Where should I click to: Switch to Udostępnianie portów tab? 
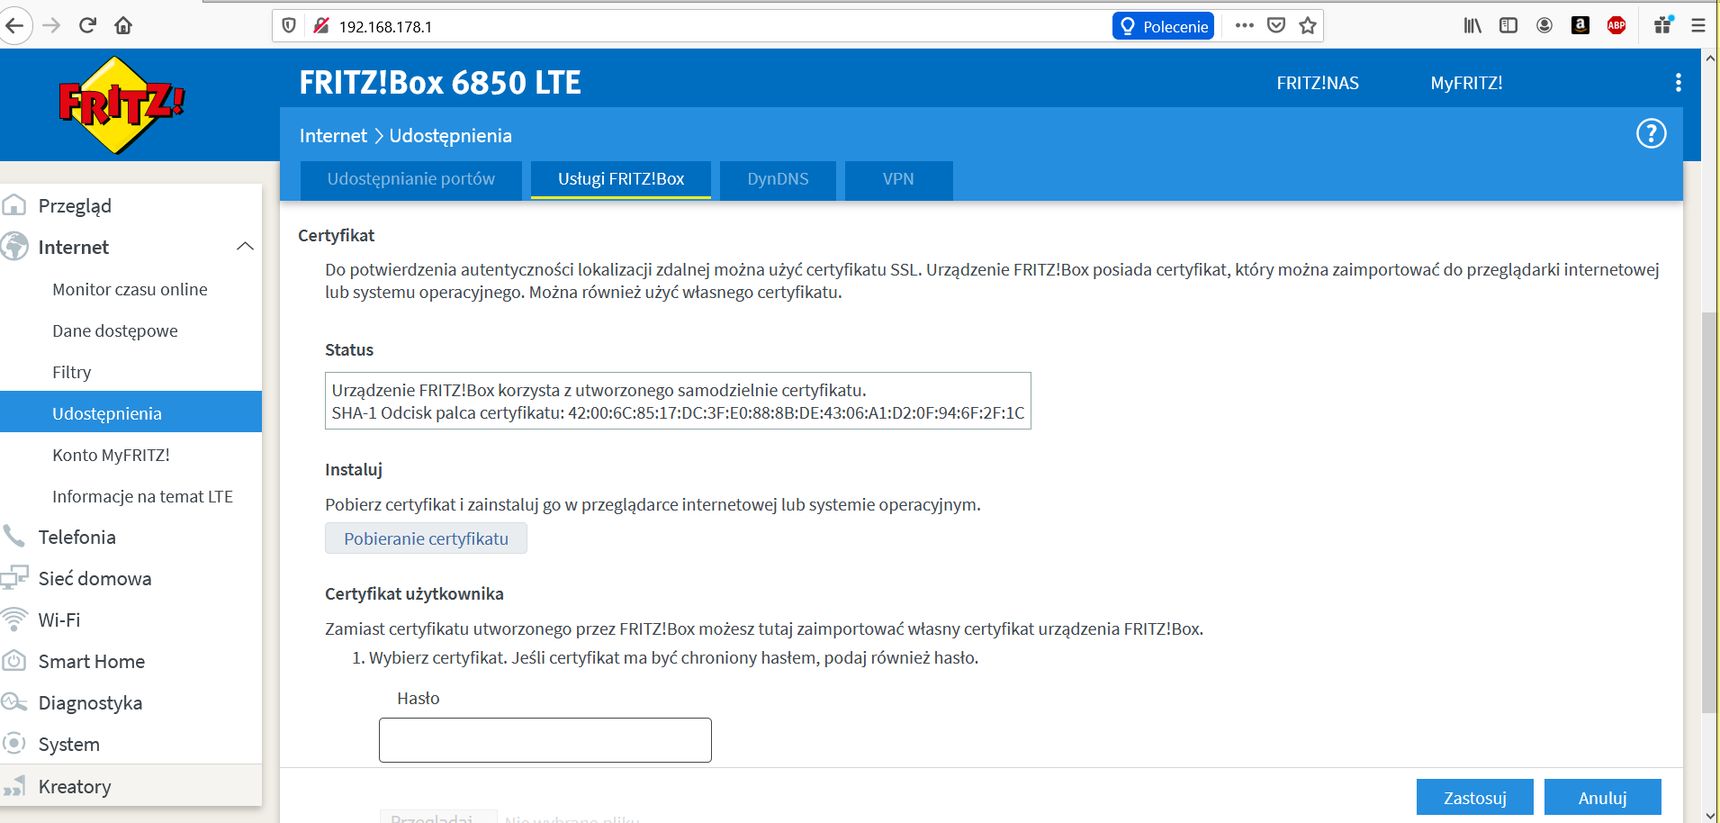point(411,180)
